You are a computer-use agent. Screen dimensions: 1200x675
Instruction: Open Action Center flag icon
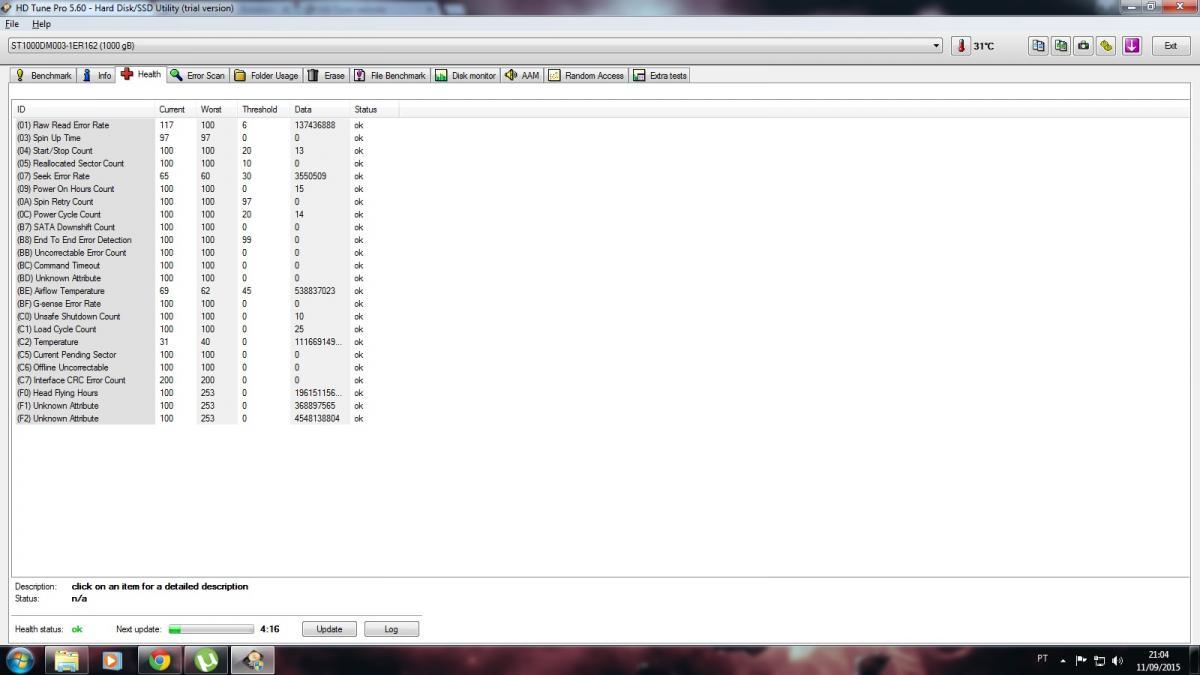tap(1081, 660)
